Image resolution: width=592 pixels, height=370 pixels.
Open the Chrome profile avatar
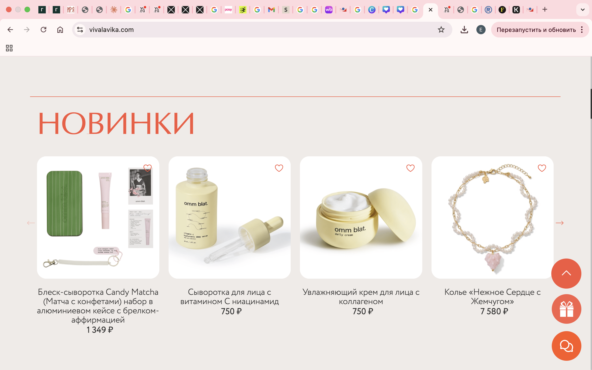(x=481, y=29)
